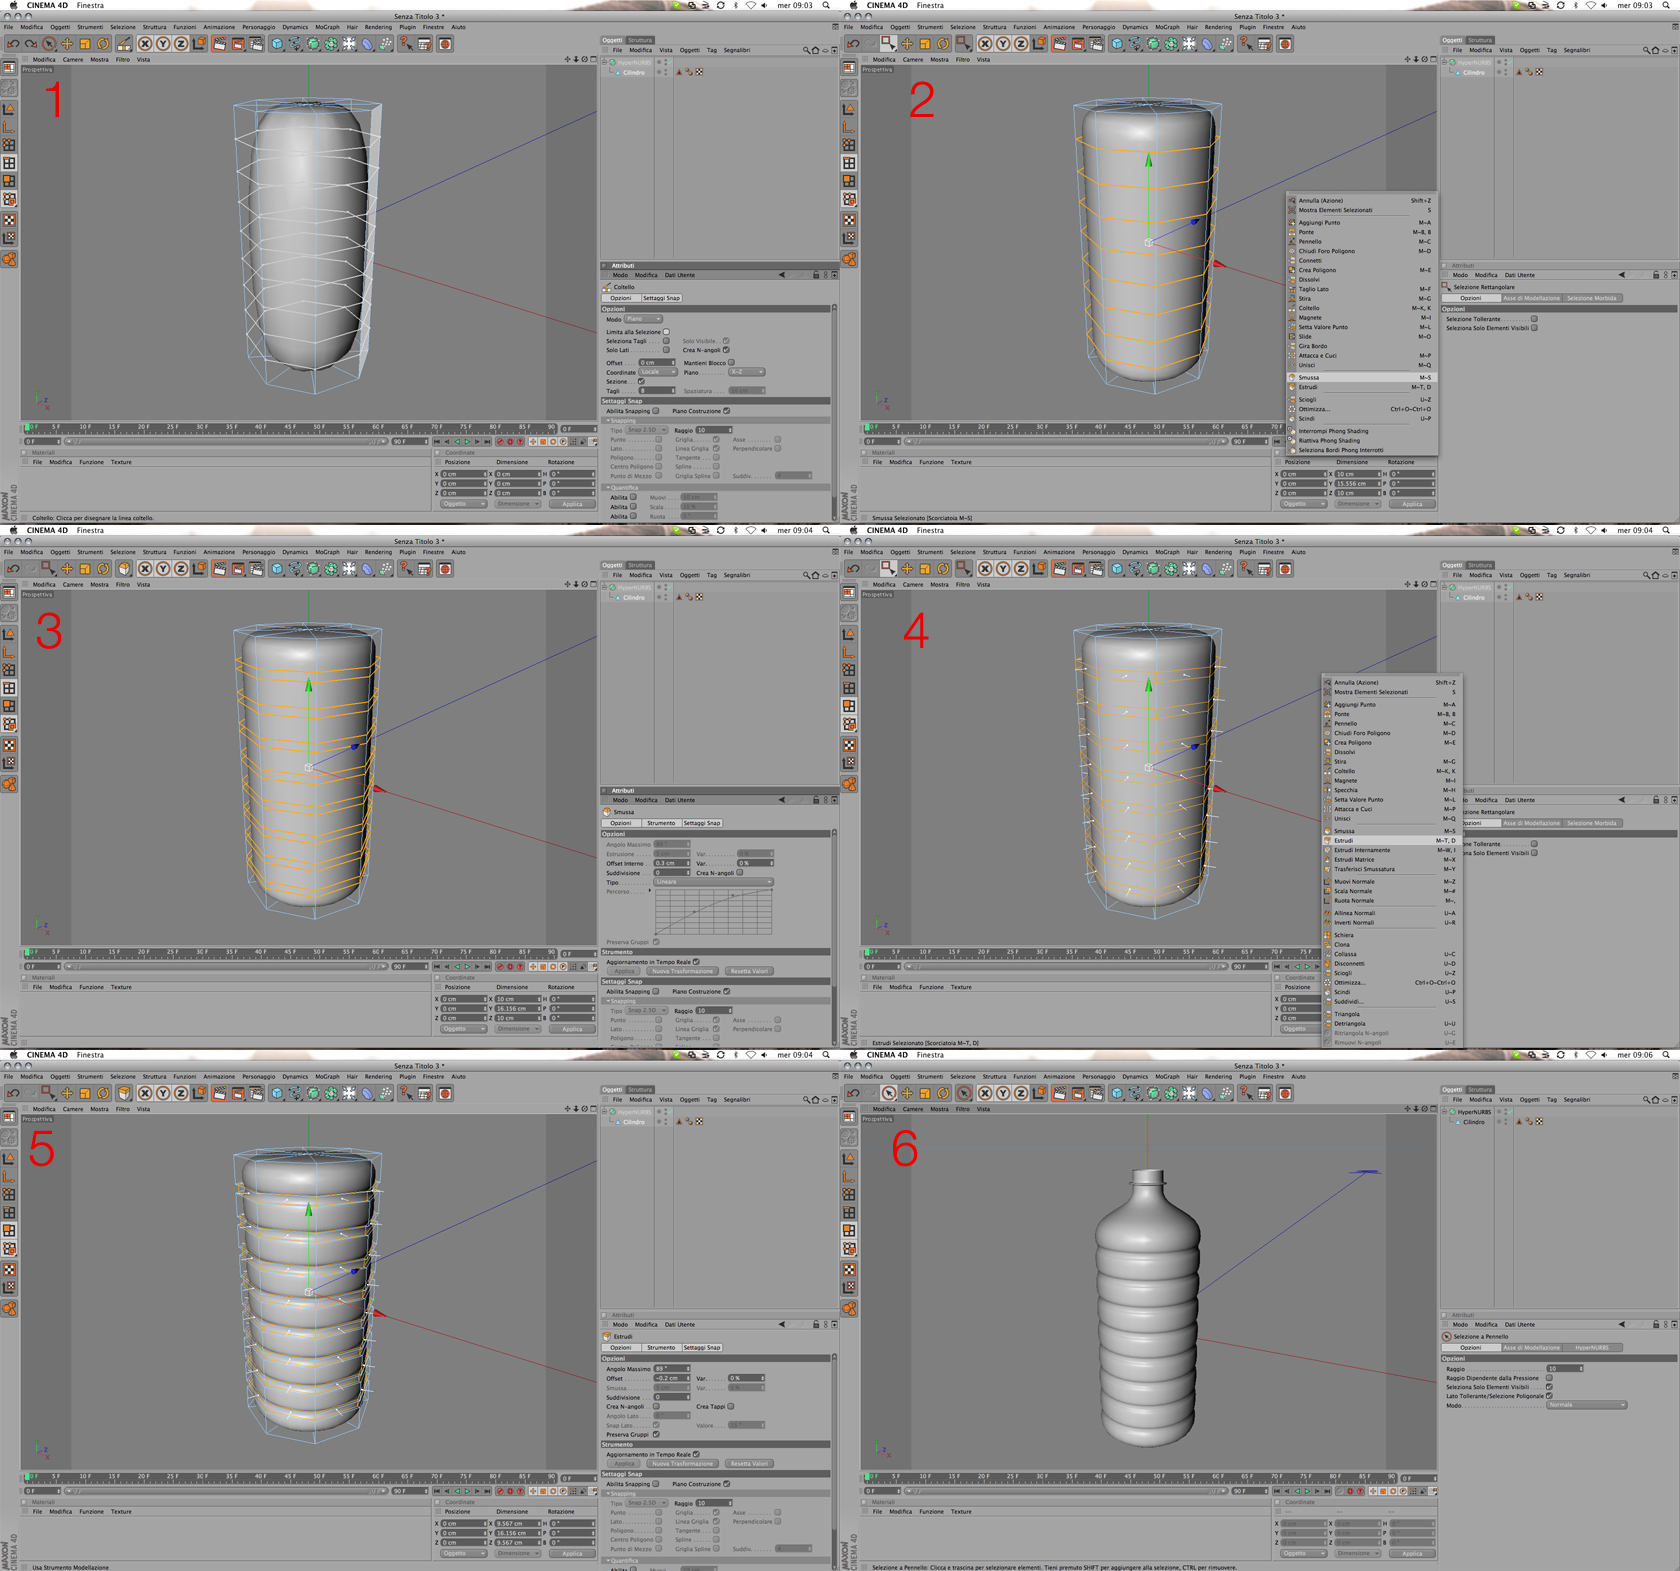This screenshot has height=1571, width=1680.
Task: Click the Tagli value field showing 8
Action: point(656,391)
